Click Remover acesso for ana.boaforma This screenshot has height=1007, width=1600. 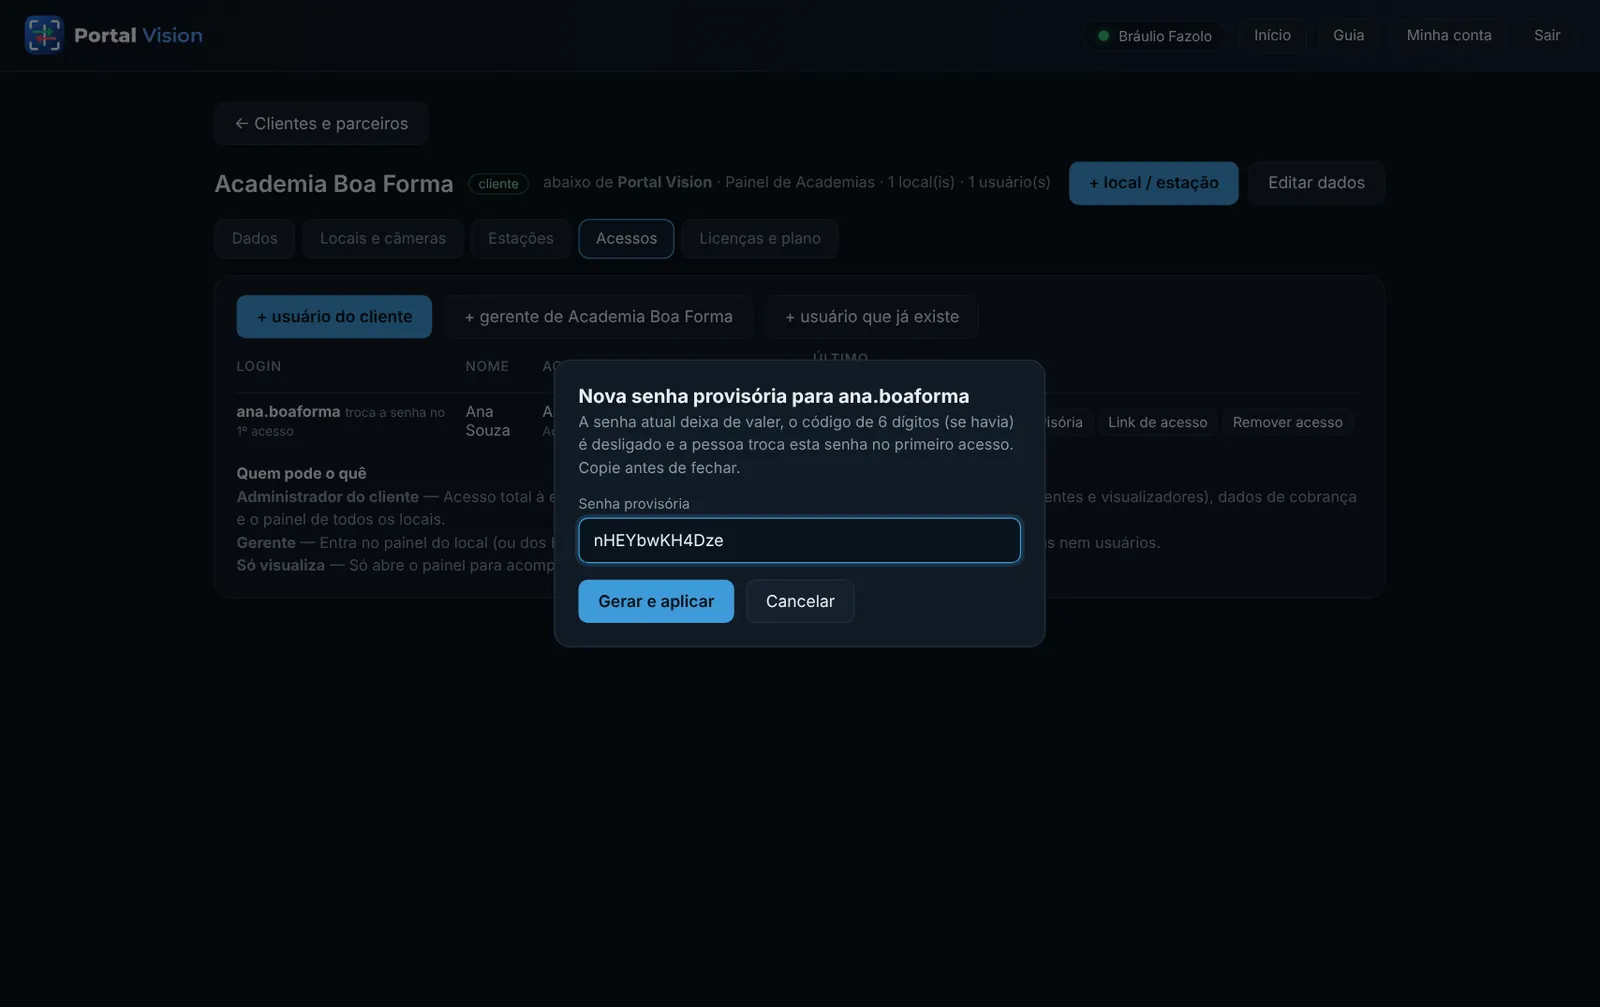coord(1287,422)
